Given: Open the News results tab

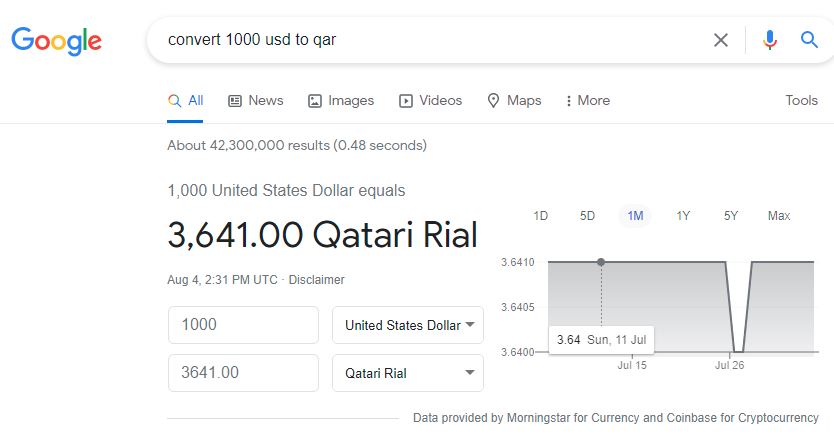Looking at the screenshot, I should (x=256, y=101).
